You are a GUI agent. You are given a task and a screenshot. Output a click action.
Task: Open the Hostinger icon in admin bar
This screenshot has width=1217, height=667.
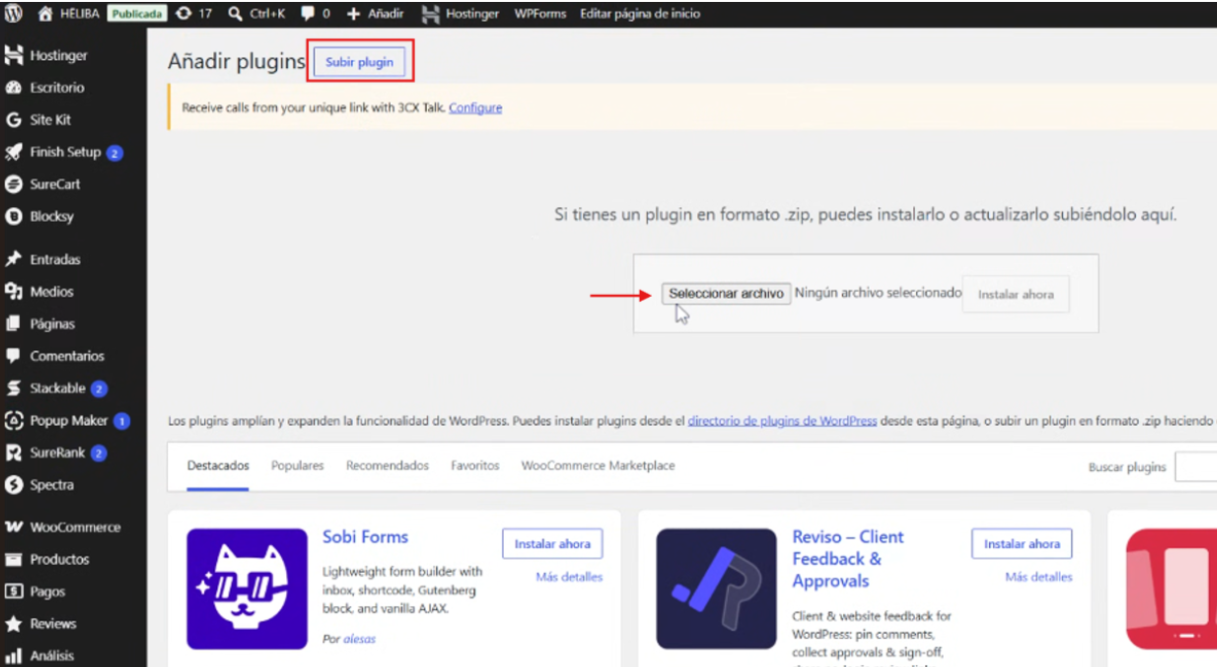click(431, 14)
